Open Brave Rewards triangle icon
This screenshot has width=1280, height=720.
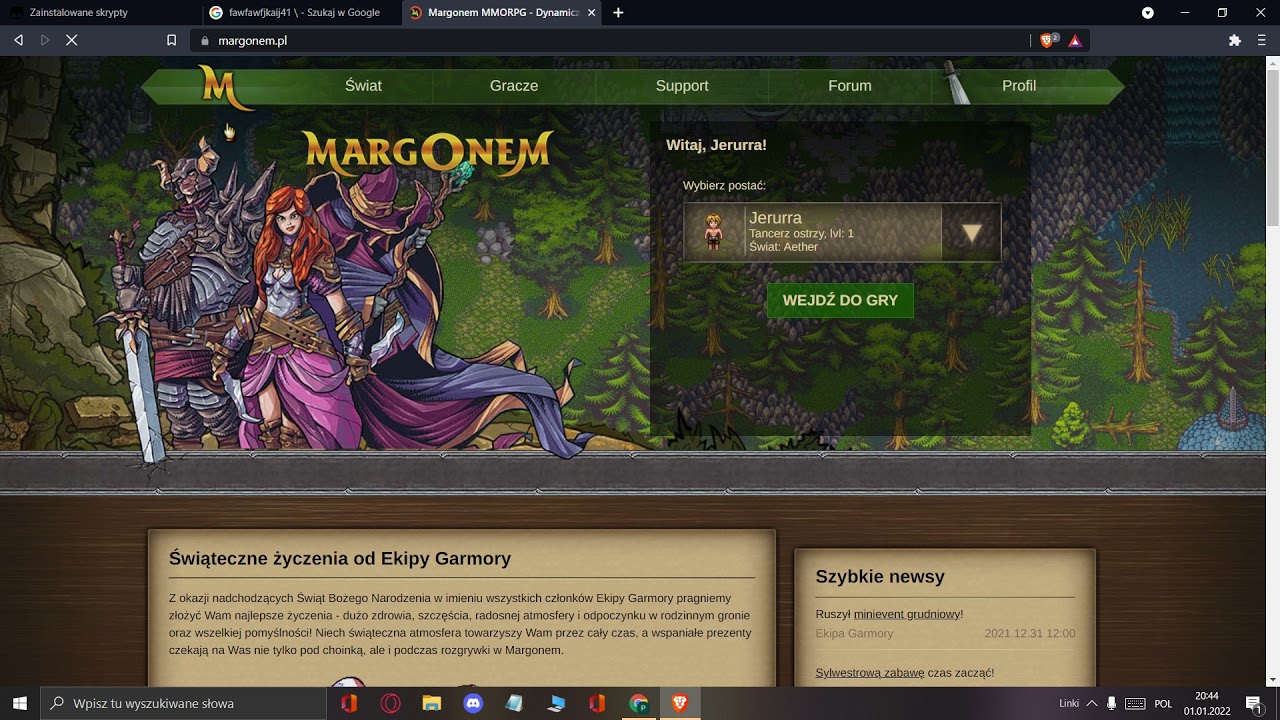click(x=1075, y=41)
